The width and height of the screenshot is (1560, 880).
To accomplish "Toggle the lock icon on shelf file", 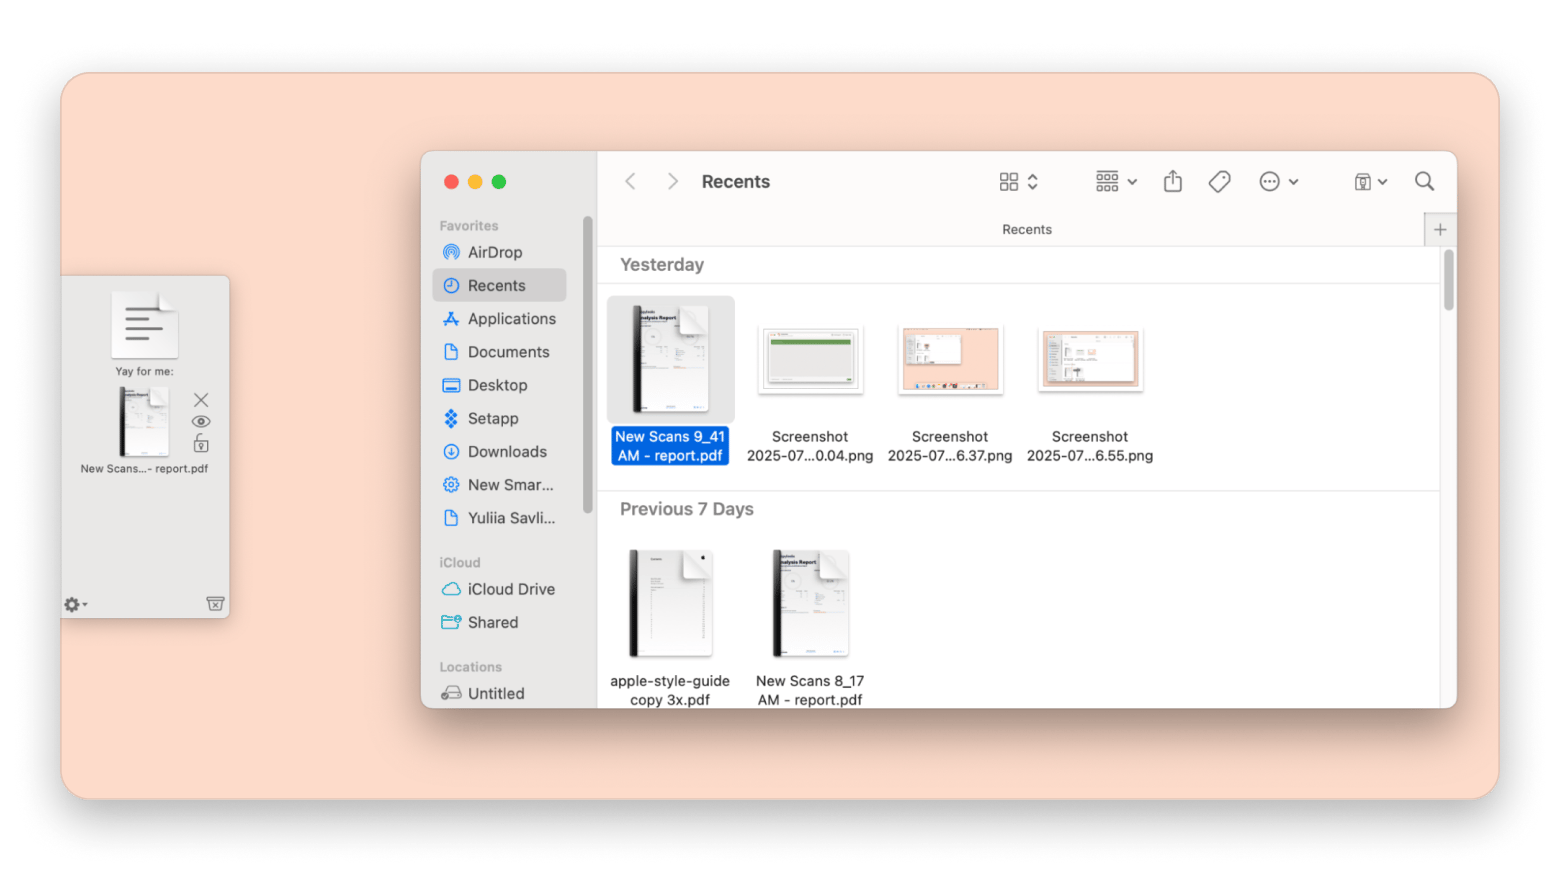I will [201, 444].
